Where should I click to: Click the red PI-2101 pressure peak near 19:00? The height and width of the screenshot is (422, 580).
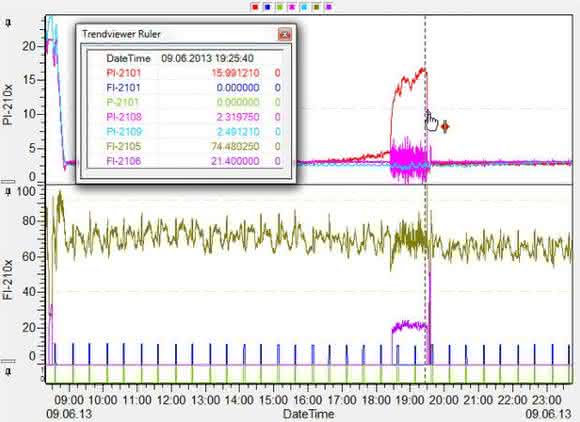click(422, 70)
